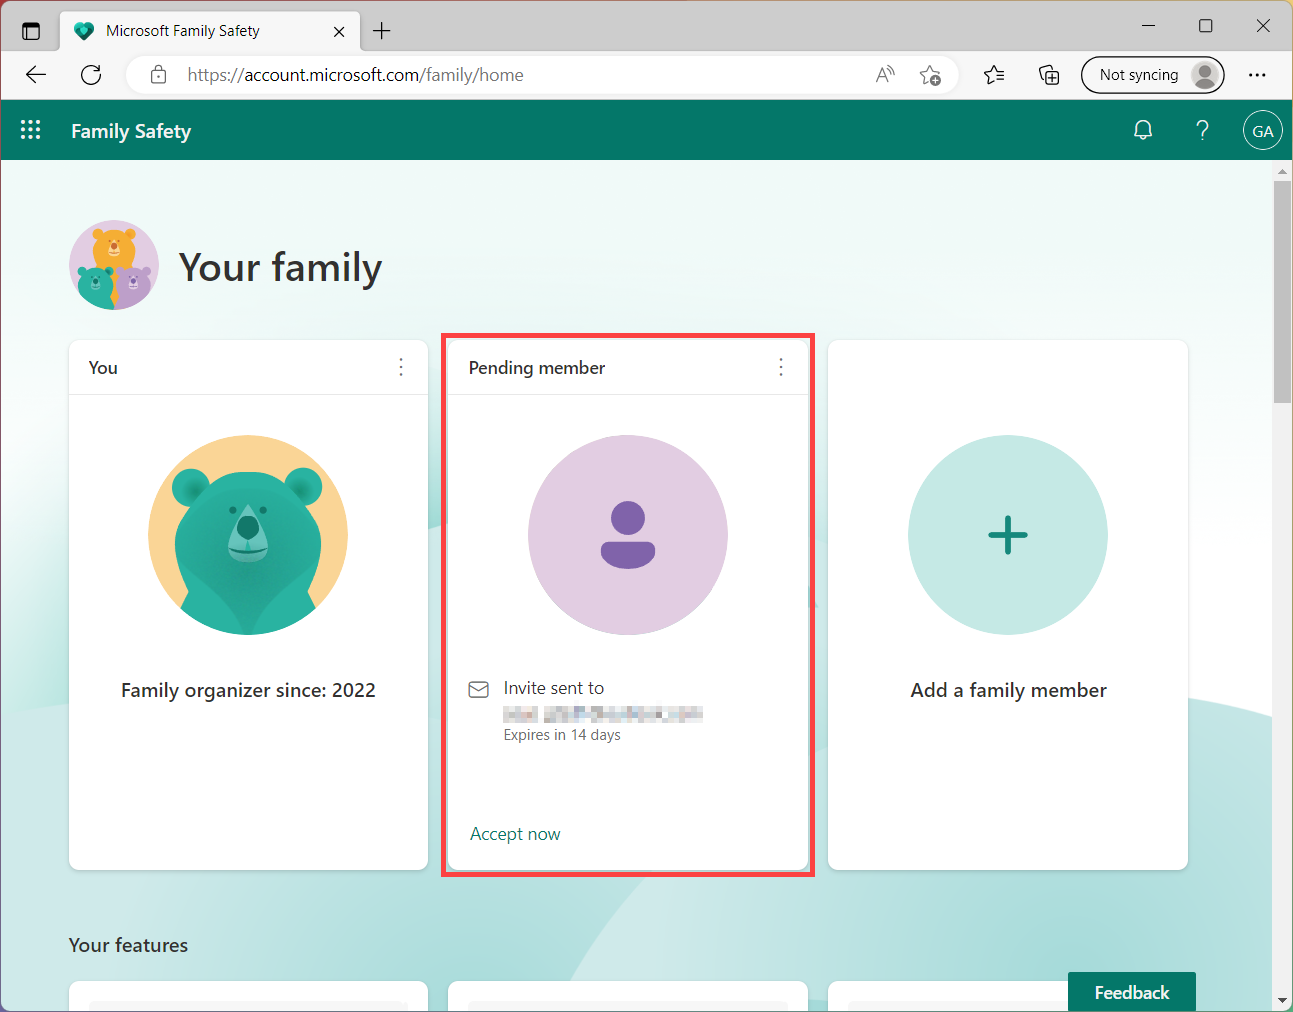Click the Your features heading
This screenshot has height=1012, width=1293.
point(128,945)
